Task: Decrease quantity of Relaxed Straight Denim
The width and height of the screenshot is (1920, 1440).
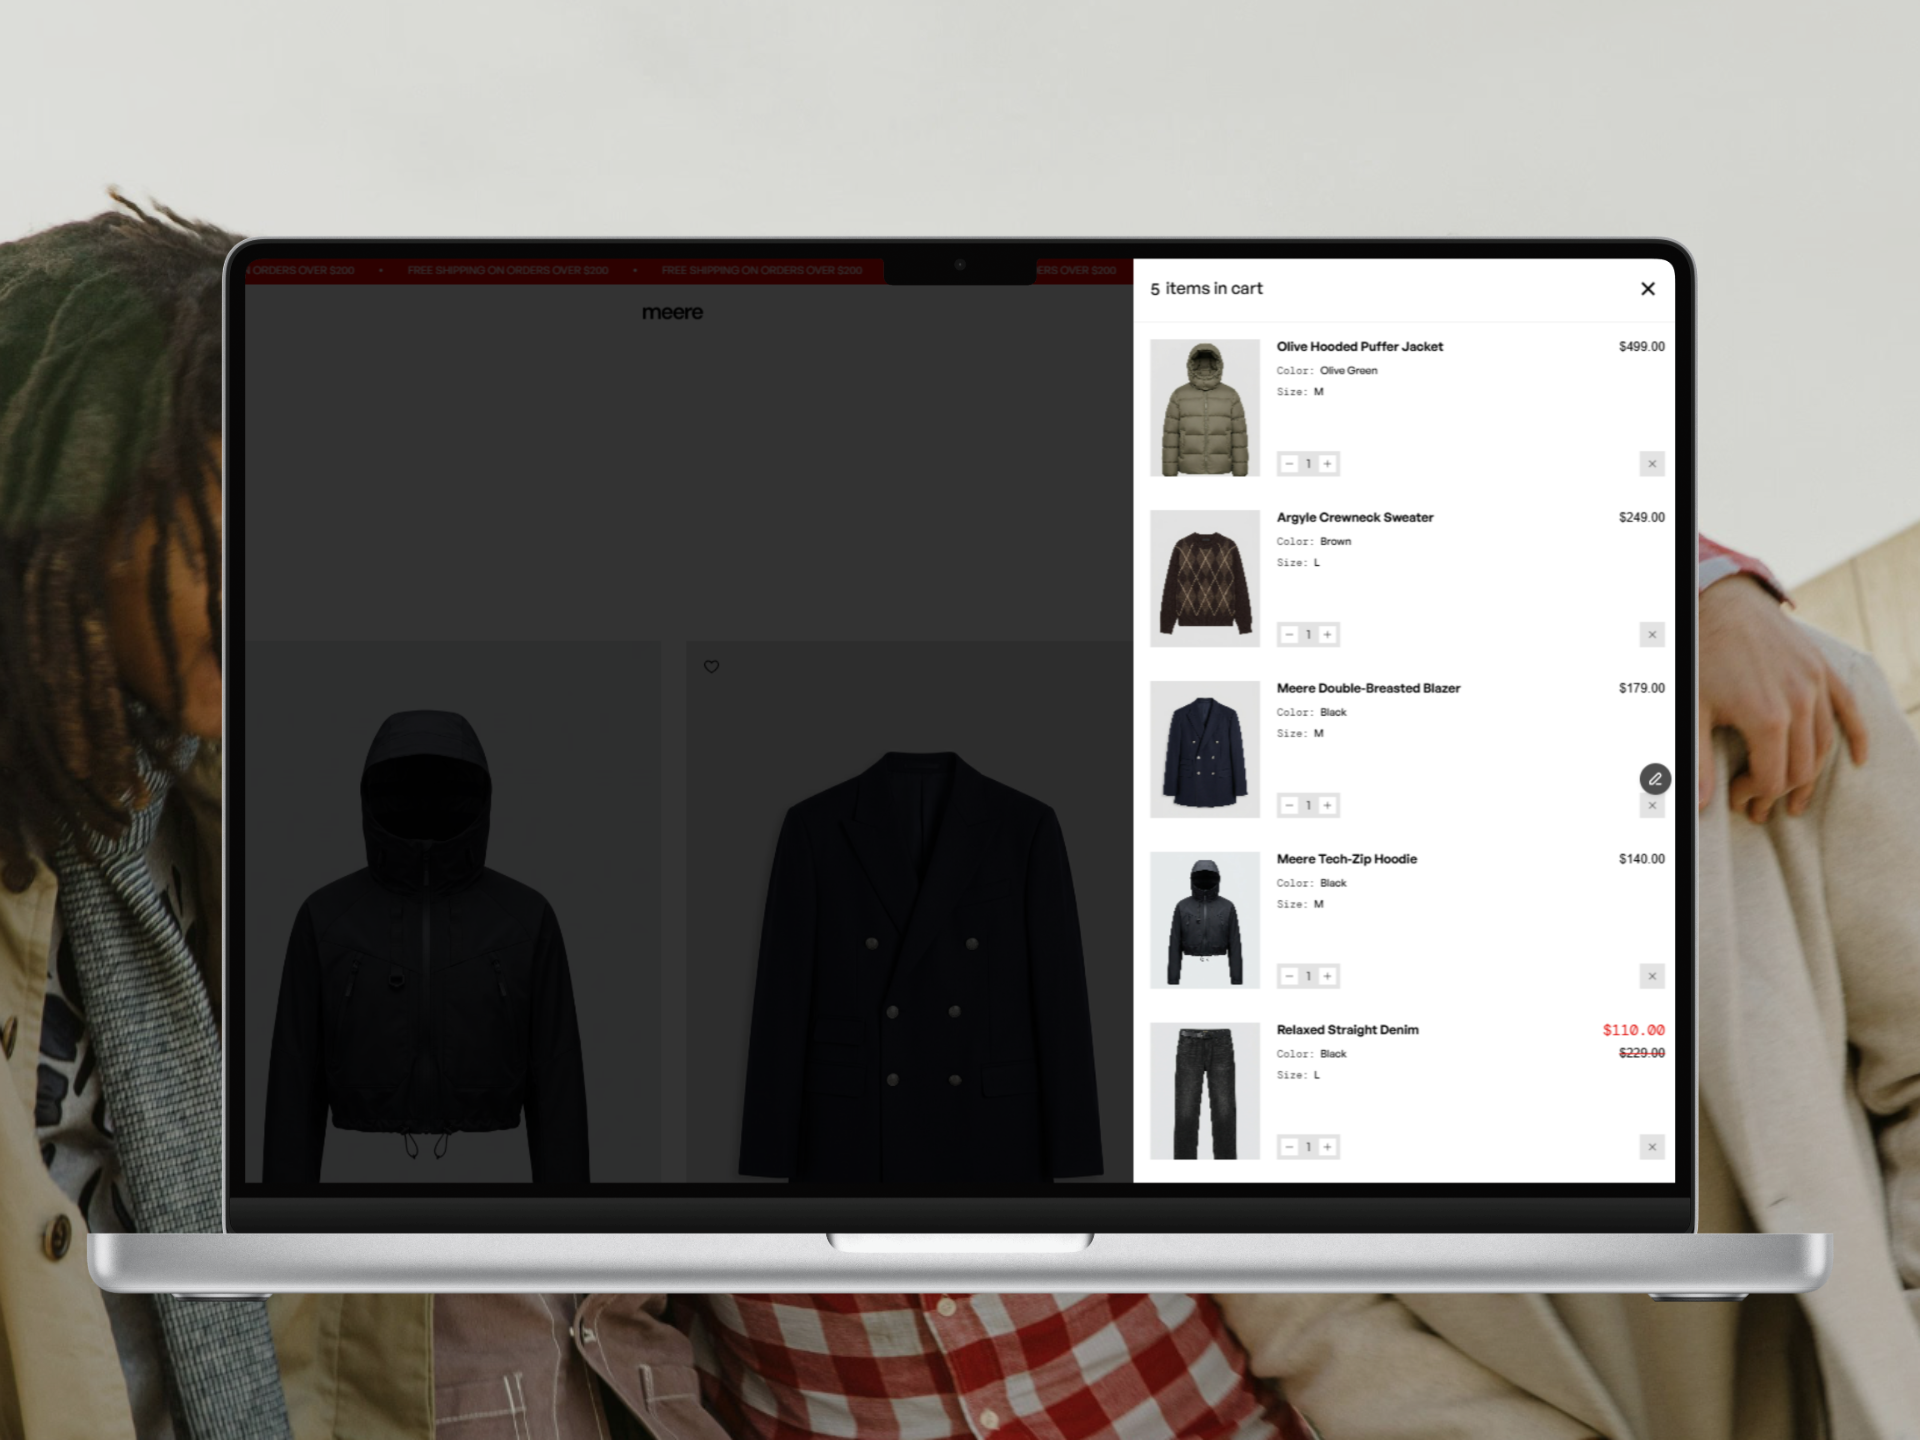Action: point(1289,1147)
